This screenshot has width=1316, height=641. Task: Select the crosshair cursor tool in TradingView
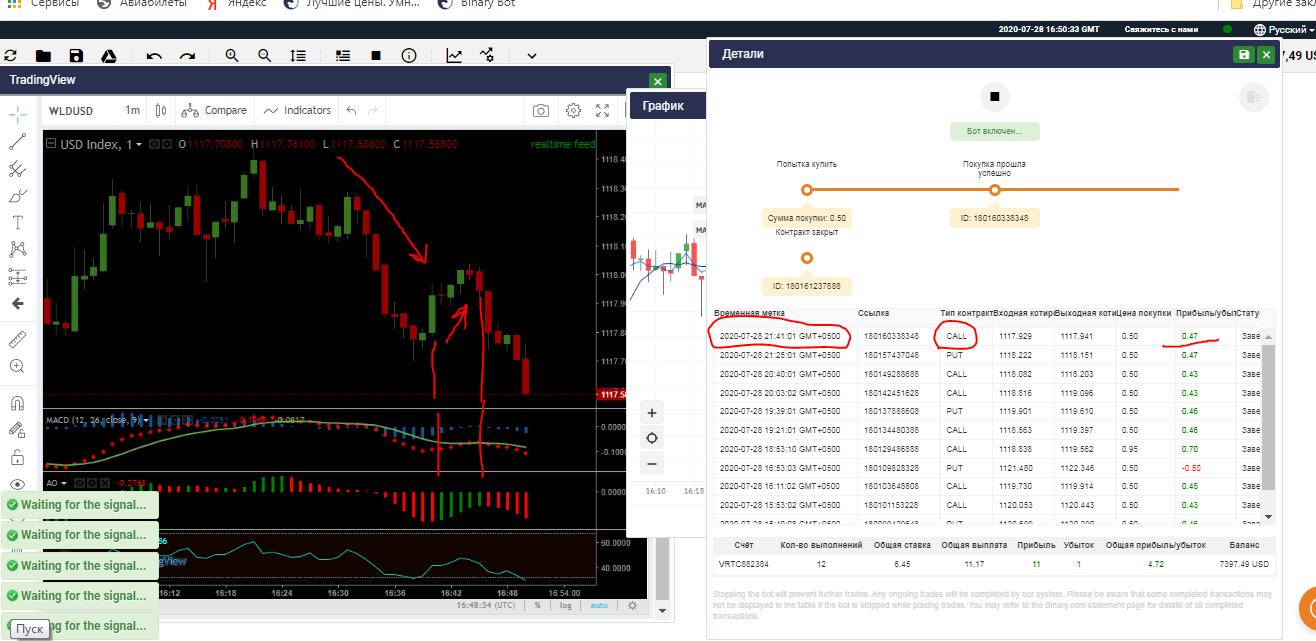pyautogui.click(x=17, y=113)
